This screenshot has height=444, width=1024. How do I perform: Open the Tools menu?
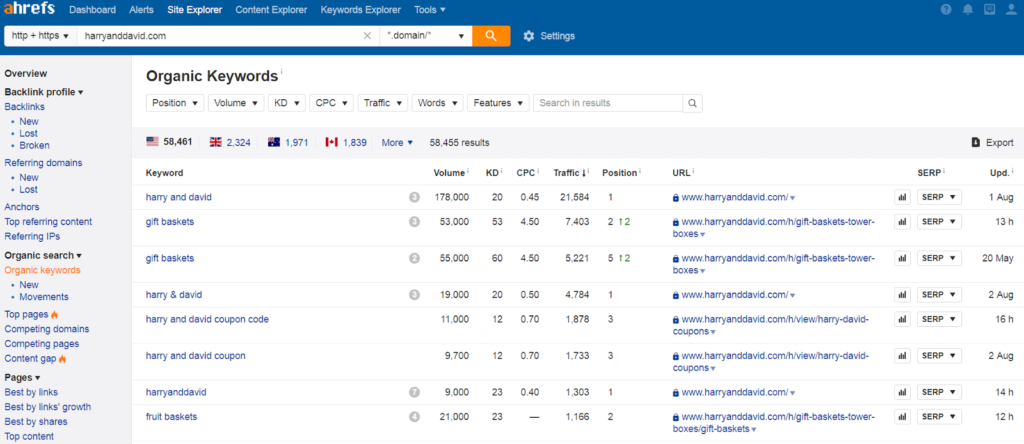point(430,10)
